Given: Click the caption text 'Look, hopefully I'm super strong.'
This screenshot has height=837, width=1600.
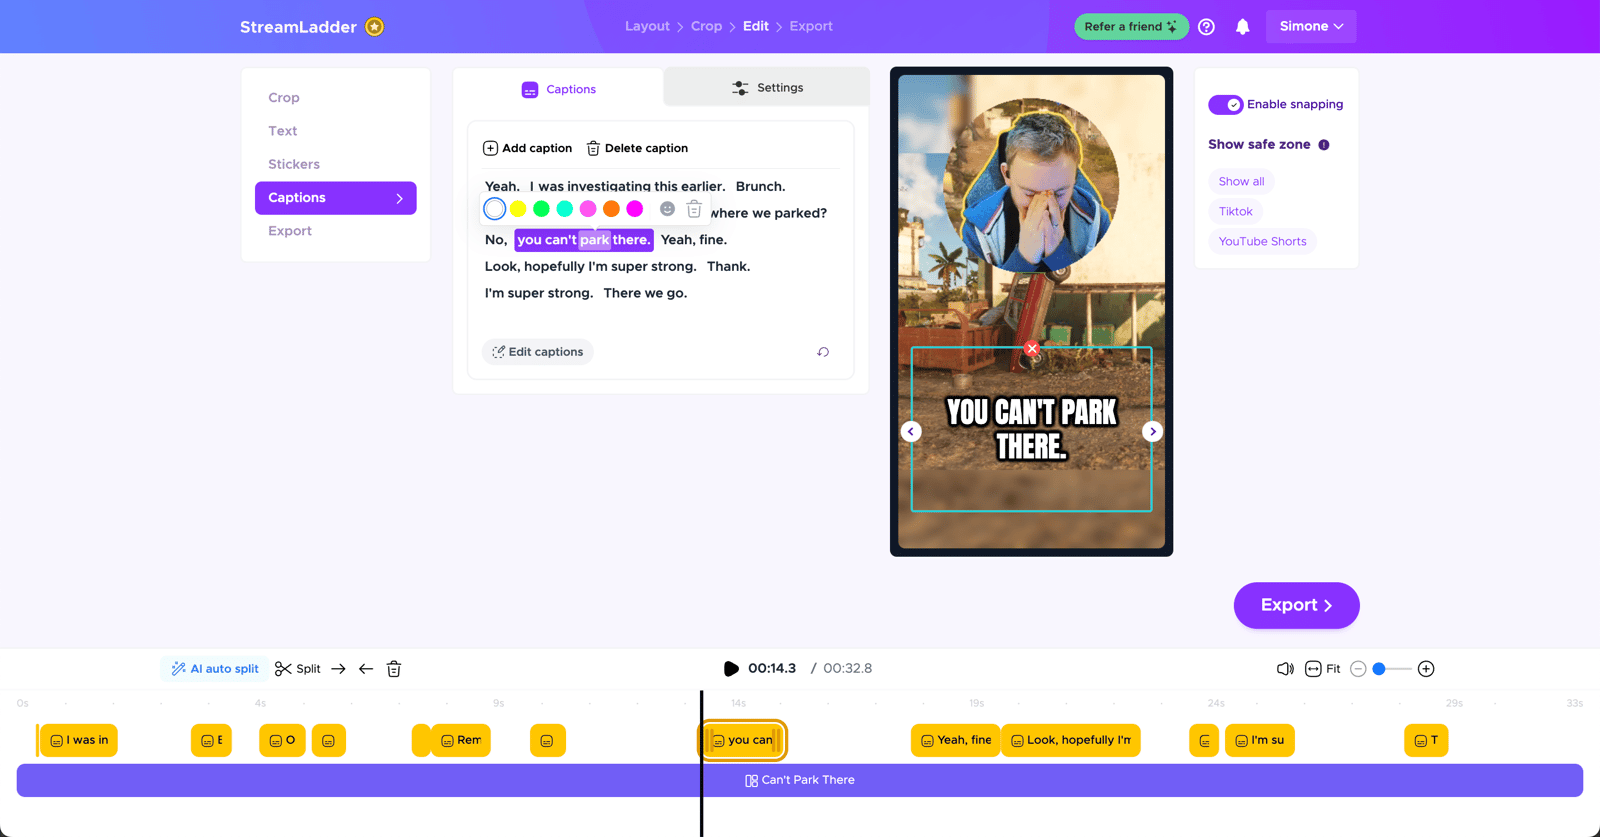Looking at the screenshot, I should [x=591, y=267].
